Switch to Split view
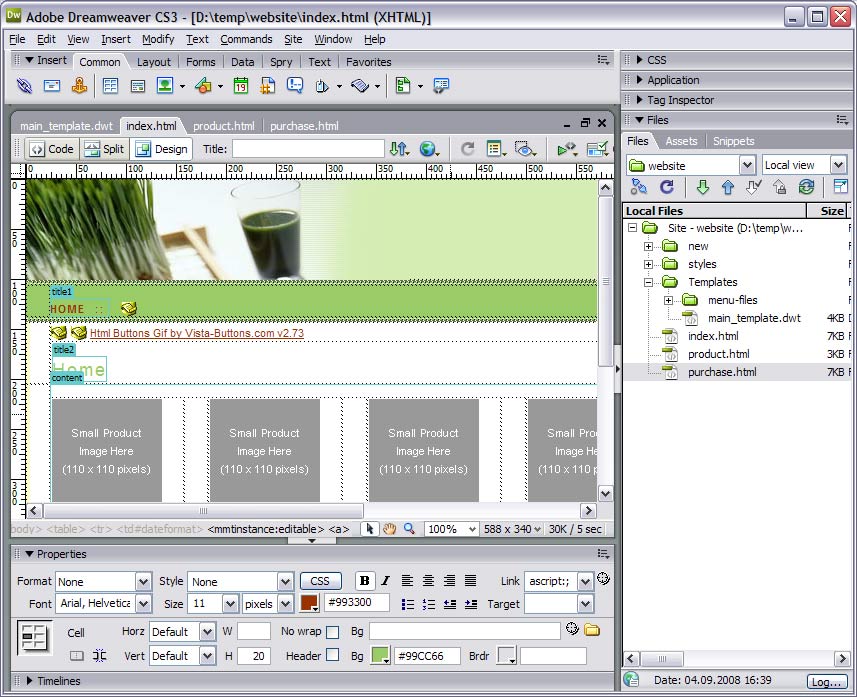The image size is (857, 697). pos(105,149)
